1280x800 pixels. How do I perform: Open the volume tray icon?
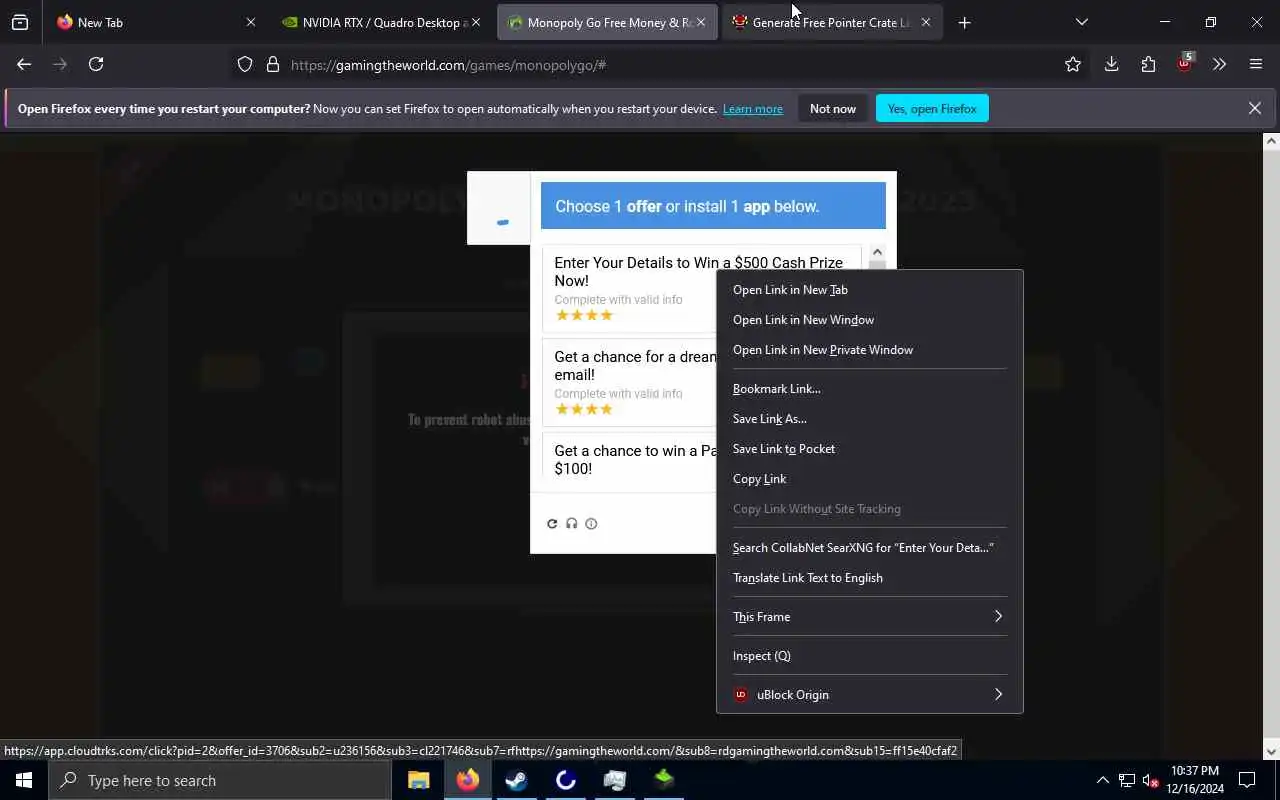(1151, 780)
